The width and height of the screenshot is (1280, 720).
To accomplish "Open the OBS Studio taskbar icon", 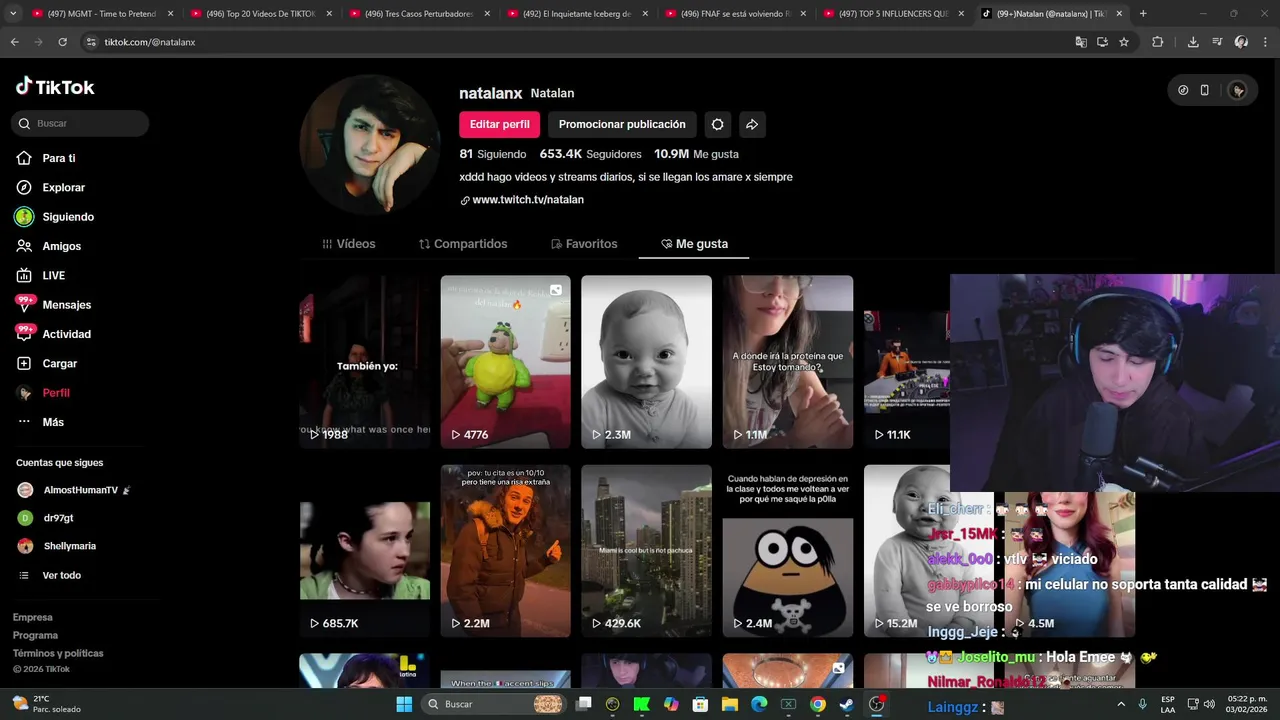I will pyautogui.click(x=877, y=704).
